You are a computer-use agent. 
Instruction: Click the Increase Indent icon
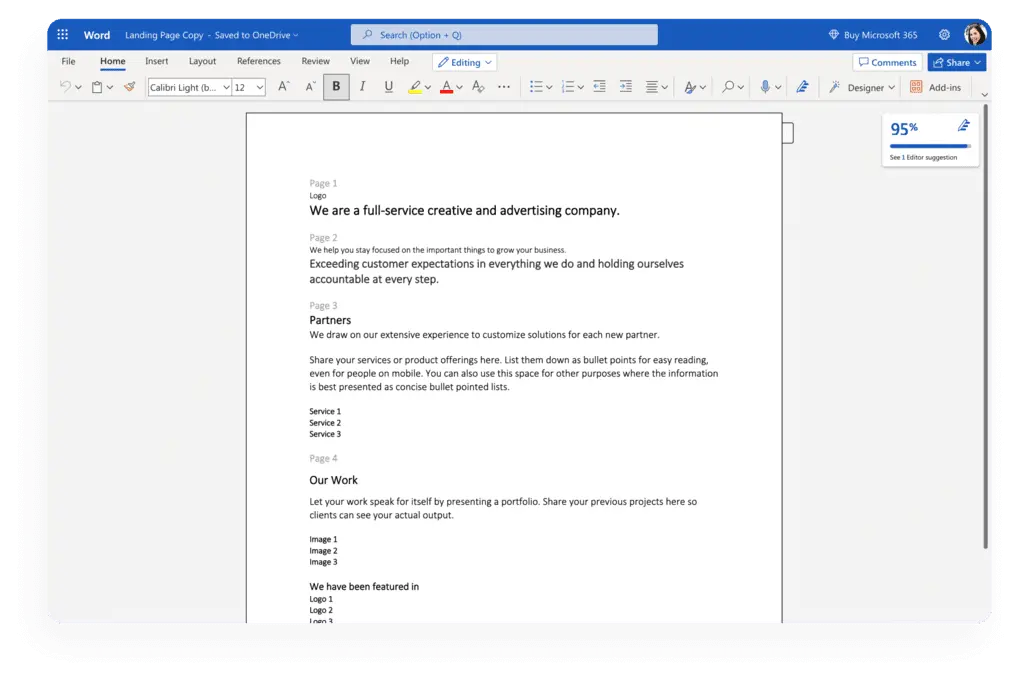[x=626, y=87]
